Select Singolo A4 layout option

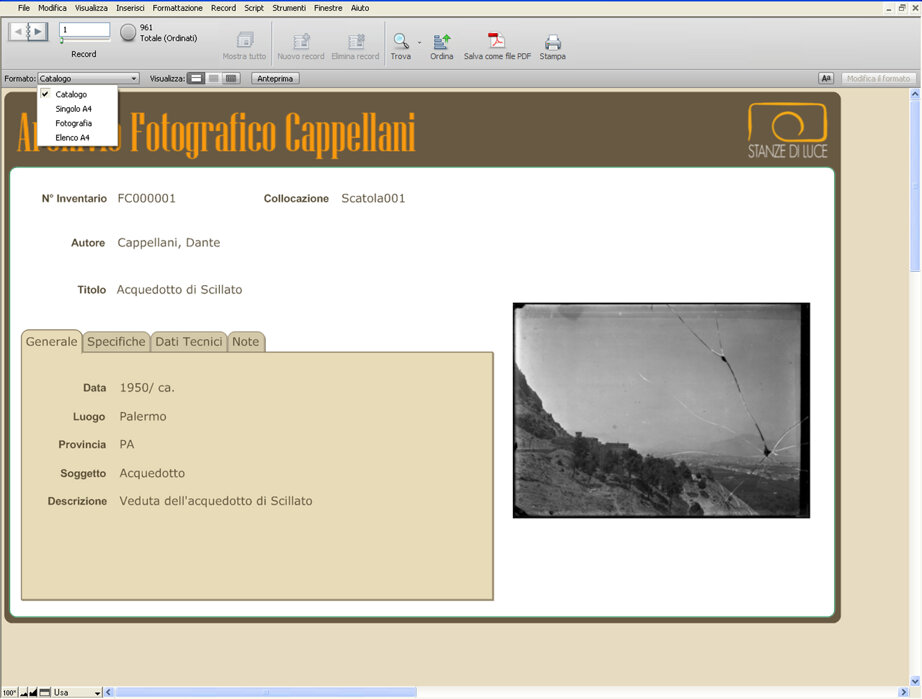[74, 109]
